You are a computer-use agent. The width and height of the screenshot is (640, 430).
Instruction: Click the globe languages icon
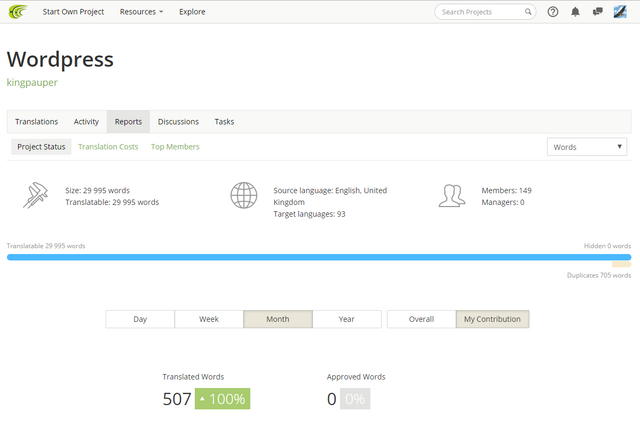(244, 195)
